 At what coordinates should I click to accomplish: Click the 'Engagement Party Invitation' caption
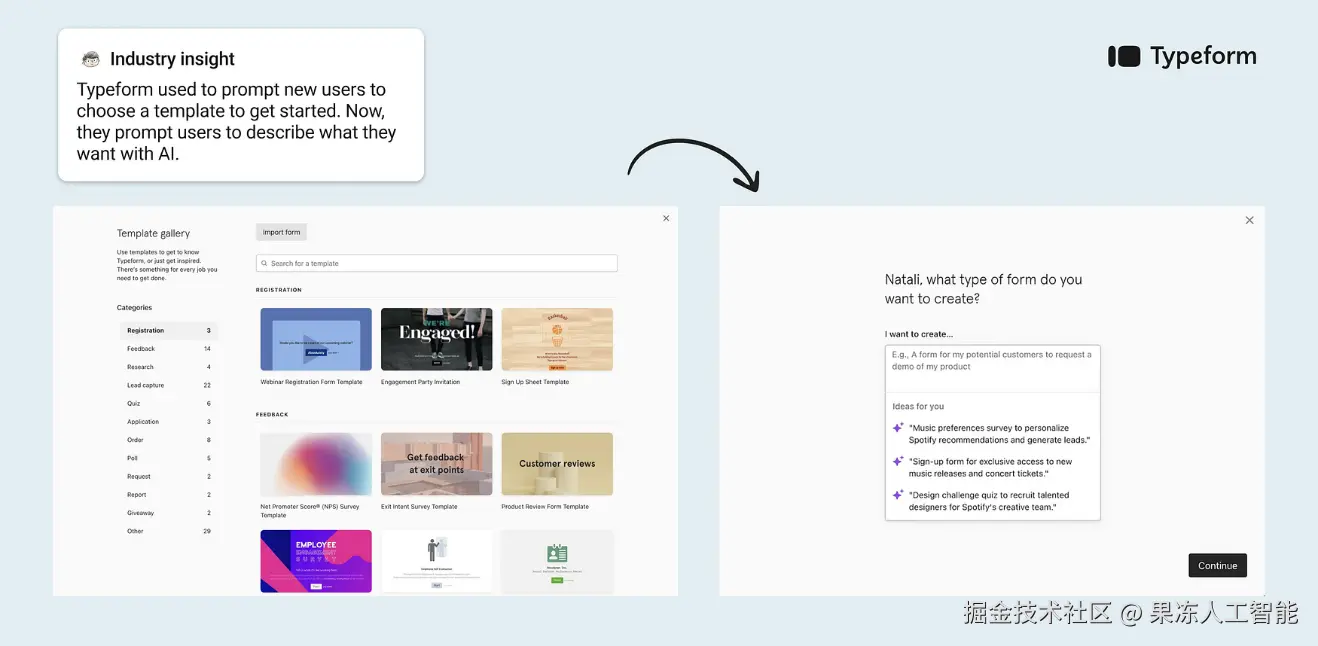[420, 382]
